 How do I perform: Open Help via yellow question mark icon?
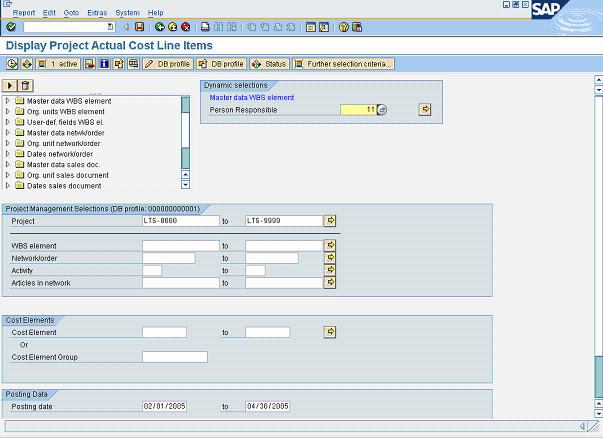click(344, 27)
